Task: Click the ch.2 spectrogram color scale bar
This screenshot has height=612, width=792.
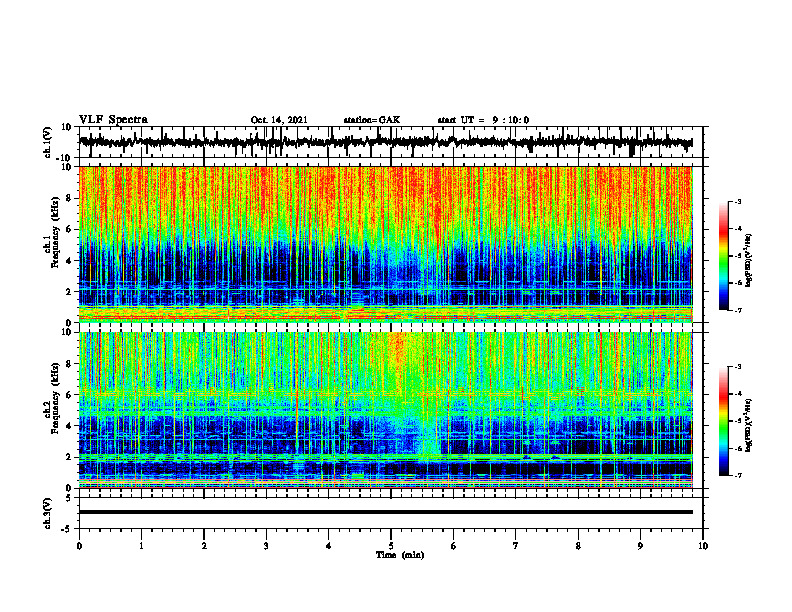Action: click(x=723, y=421)
